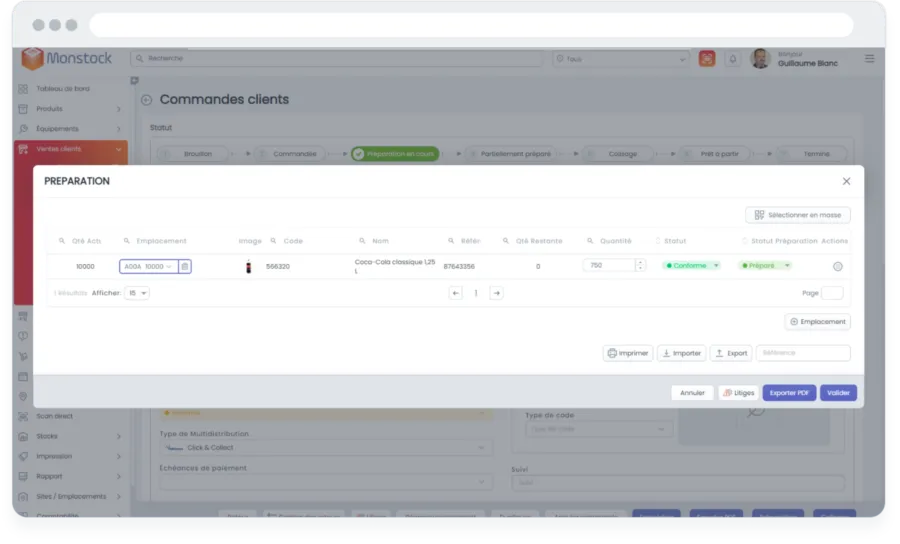The height and width of the screenshot is (544, 900).
Task: Open Tableau de bord in sidebar
Action: (63, 89)
